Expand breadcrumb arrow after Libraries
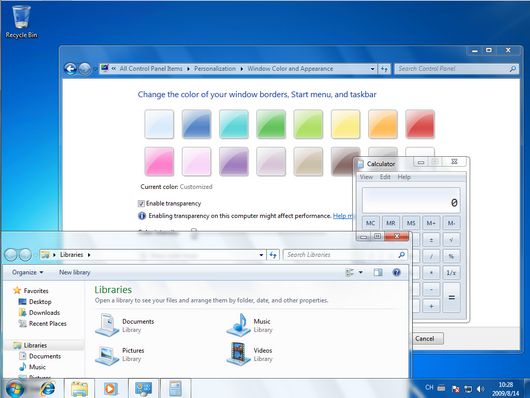530x398 pixels. tap(89, 255)
